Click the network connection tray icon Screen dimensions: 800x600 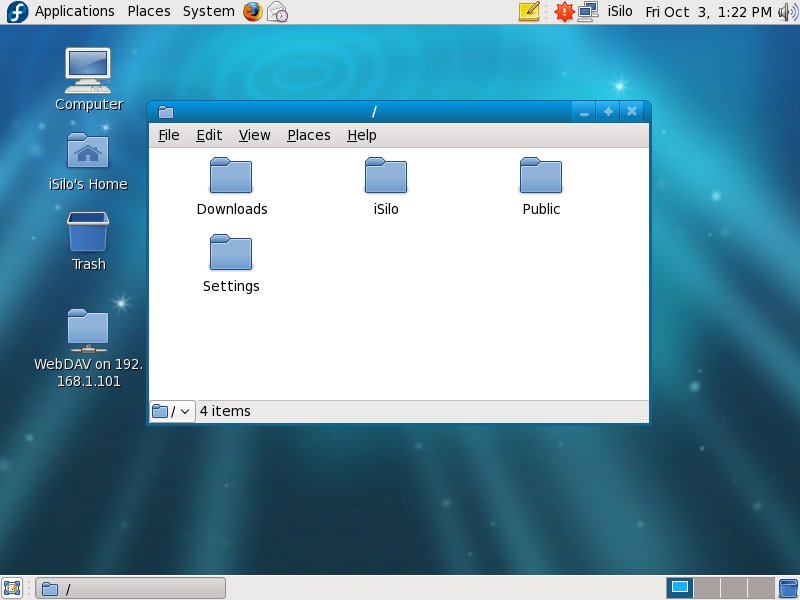pyautogui.click(x=590, y=12)
